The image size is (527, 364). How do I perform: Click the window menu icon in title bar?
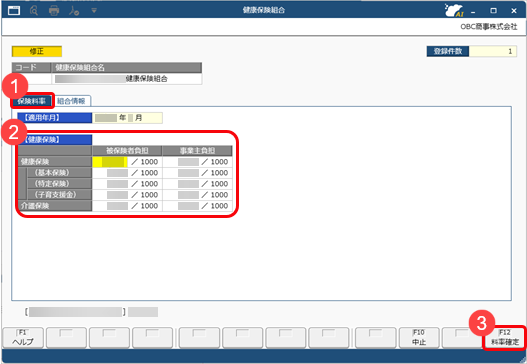point(14,10)
